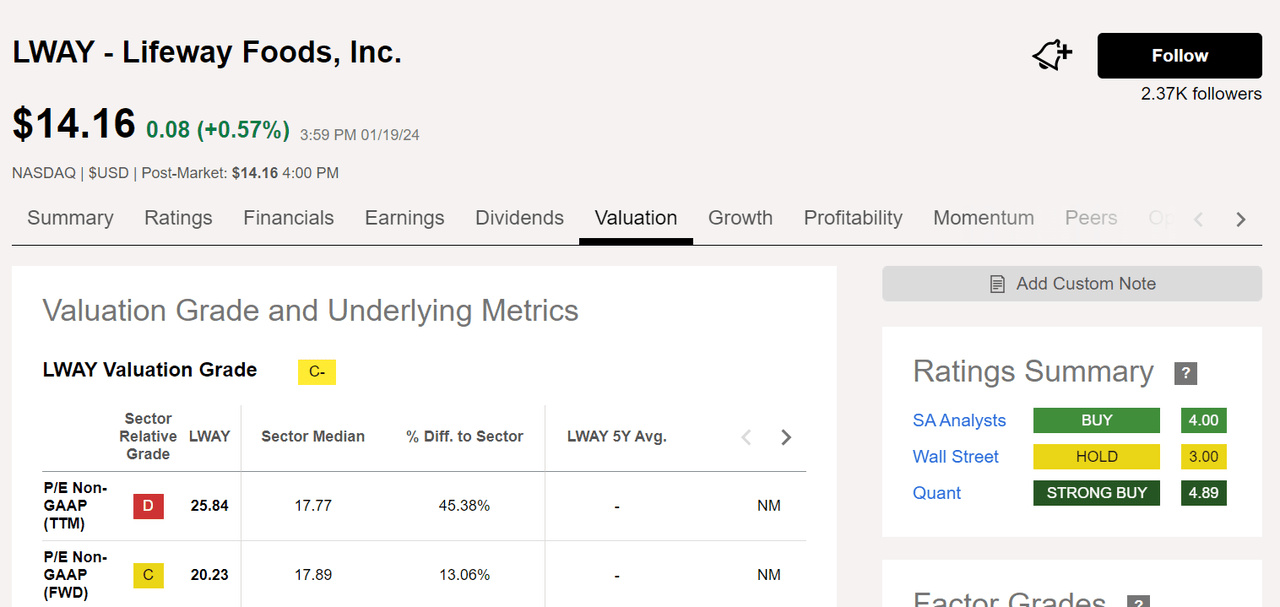The image size is (1280, 607).
Task: Advance the valuation table columns with right arrow
Action: 786,437
